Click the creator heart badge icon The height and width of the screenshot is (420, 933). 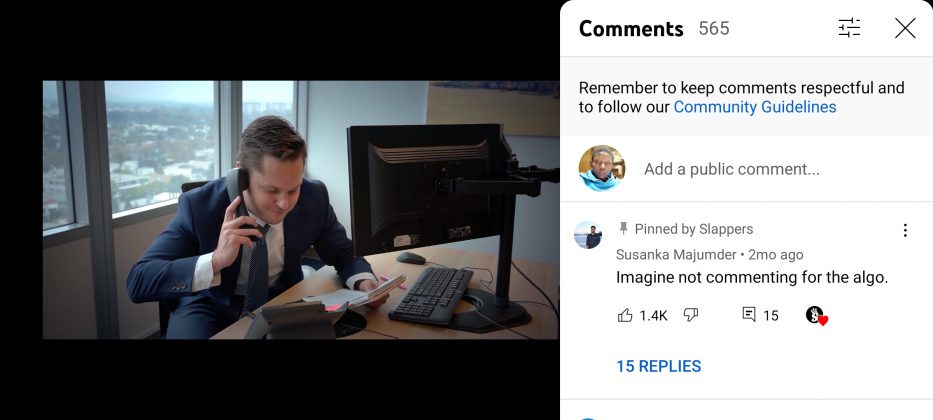pos(816,316)
